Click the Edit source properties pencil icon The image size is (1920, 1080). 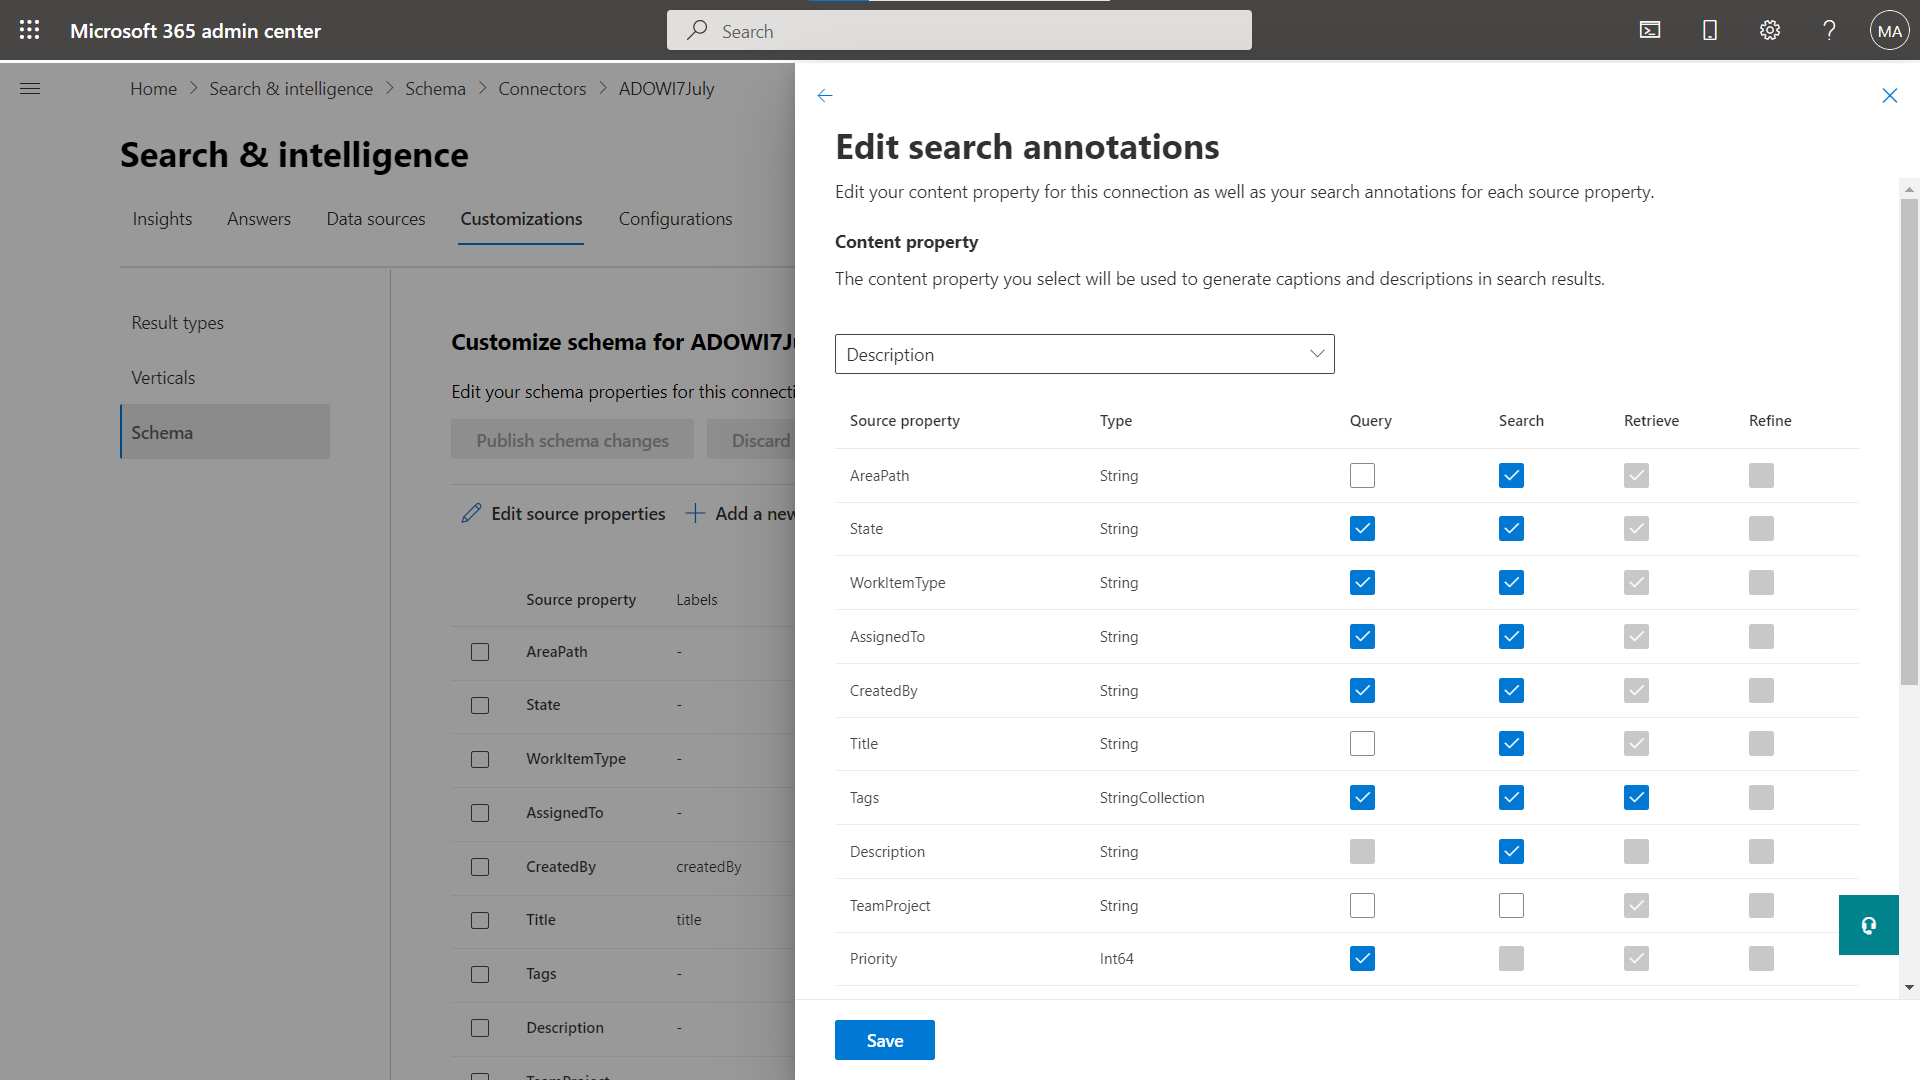point(471,513)
